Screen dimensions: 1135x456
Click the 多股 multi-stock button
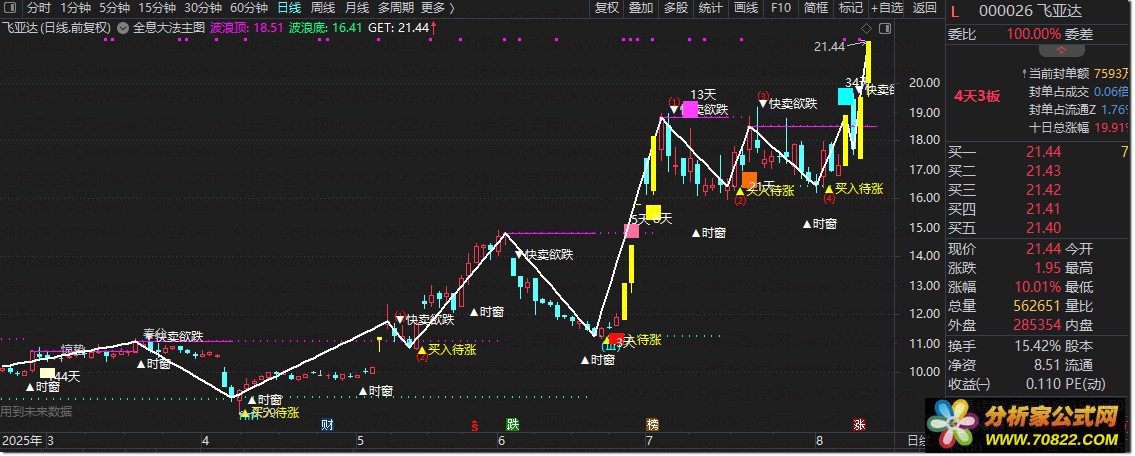coord(675,8)
